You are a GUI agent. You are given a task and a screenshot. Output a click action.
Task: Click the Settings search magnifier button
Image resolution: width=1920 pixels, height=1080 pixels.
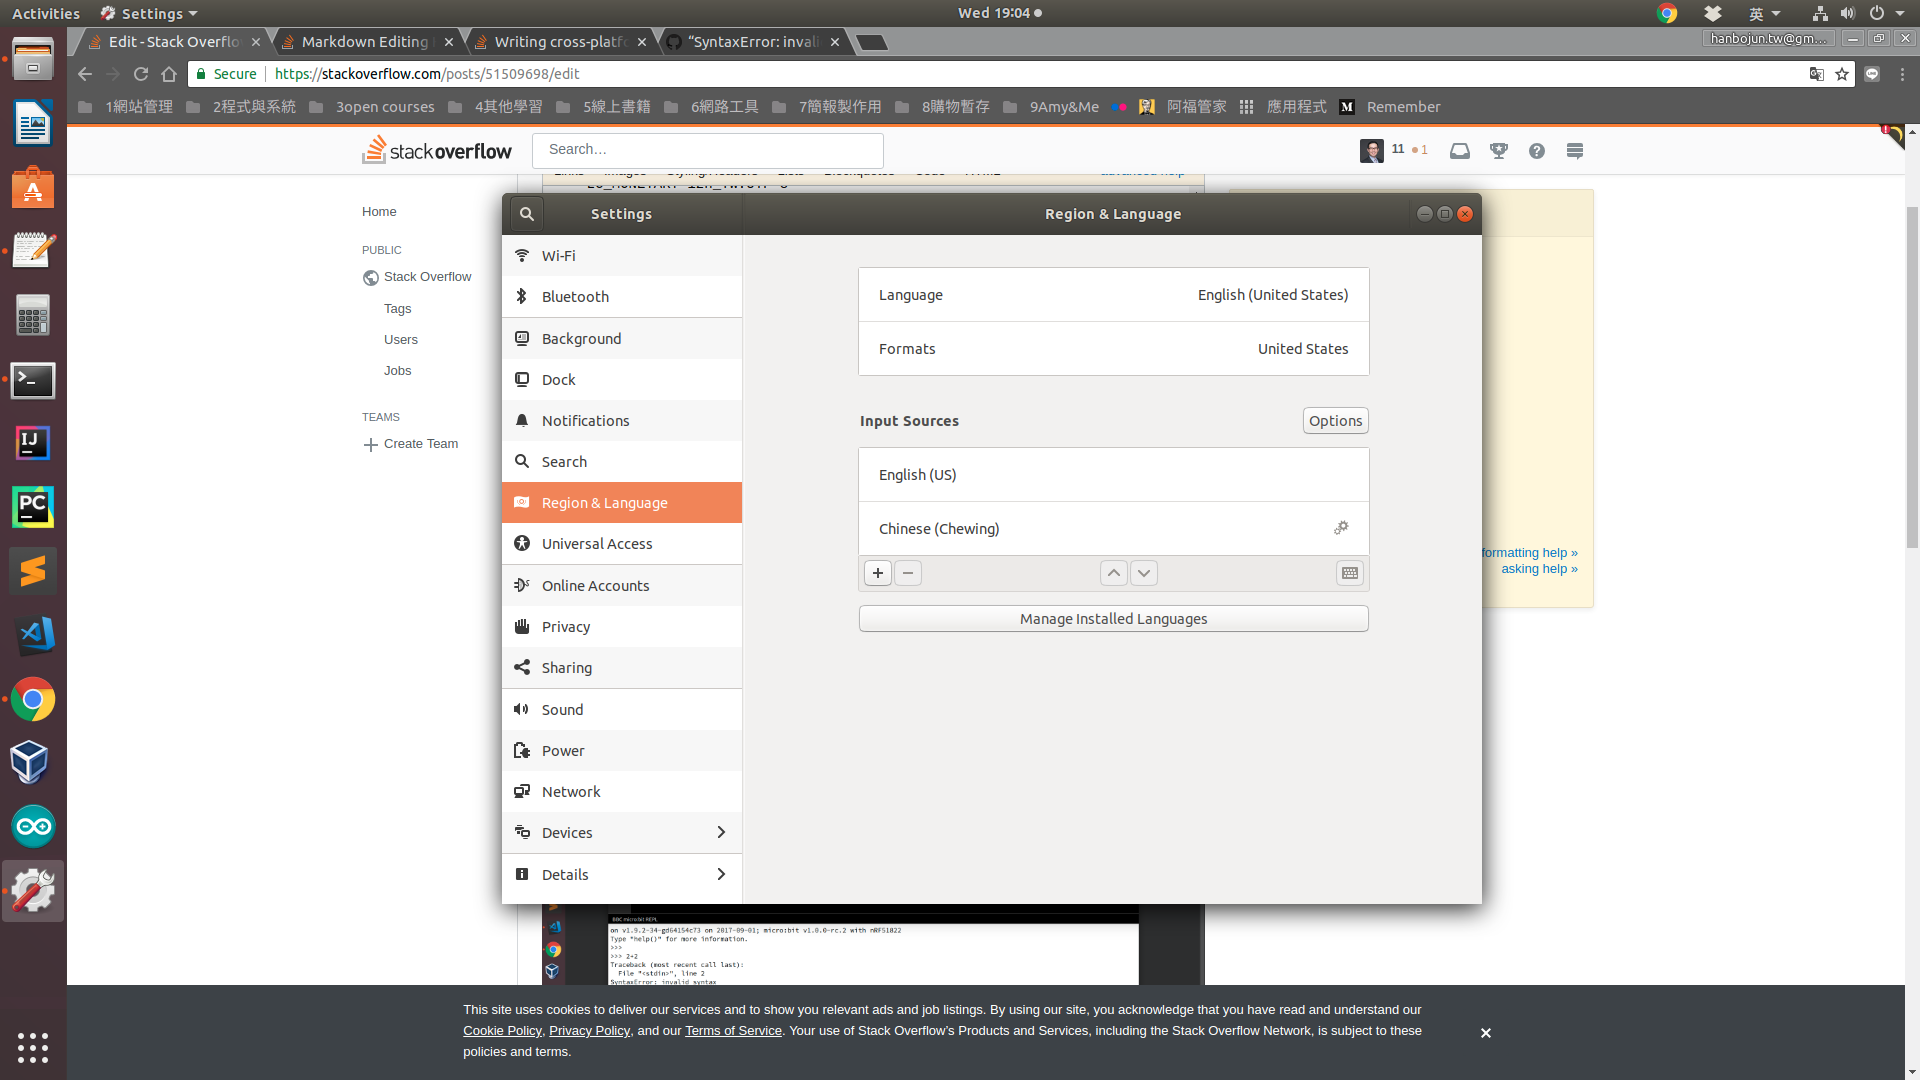(x=526, y=214)
